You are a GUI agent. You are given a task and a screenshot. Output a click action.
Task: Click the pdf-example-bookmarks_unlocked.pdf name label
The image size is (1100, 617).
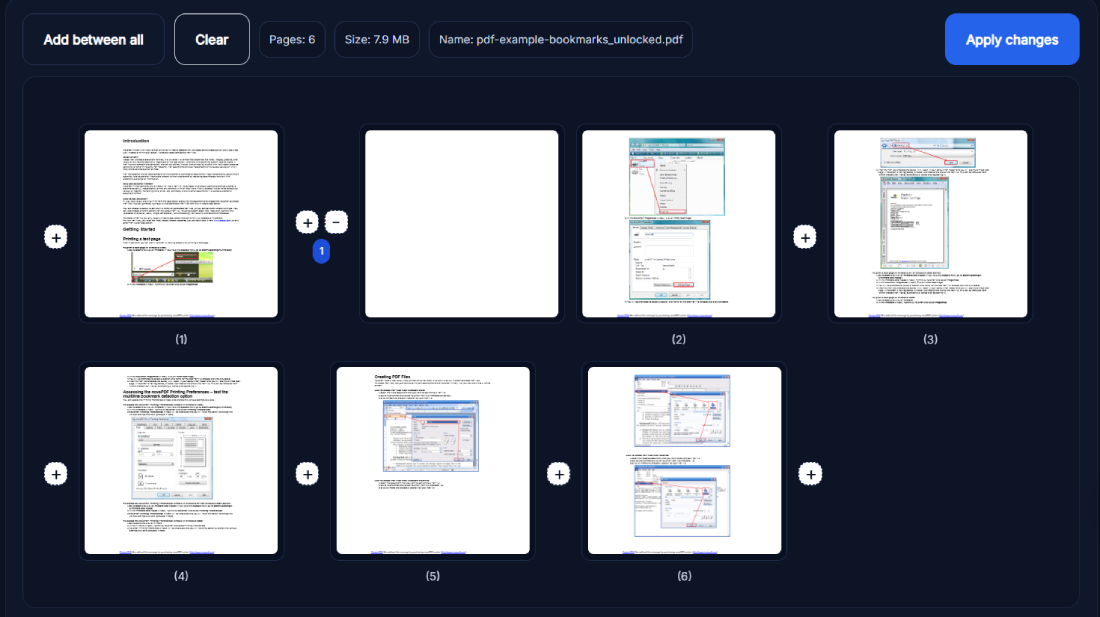560,39
